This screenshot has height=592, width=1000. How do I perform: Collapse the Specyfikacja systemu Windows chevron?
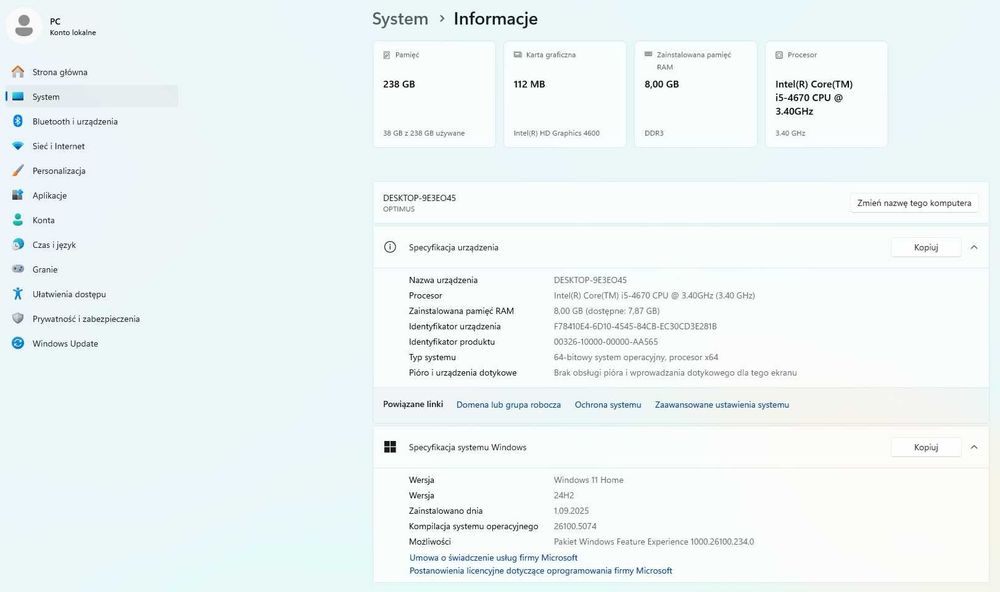tap(974, 447)
